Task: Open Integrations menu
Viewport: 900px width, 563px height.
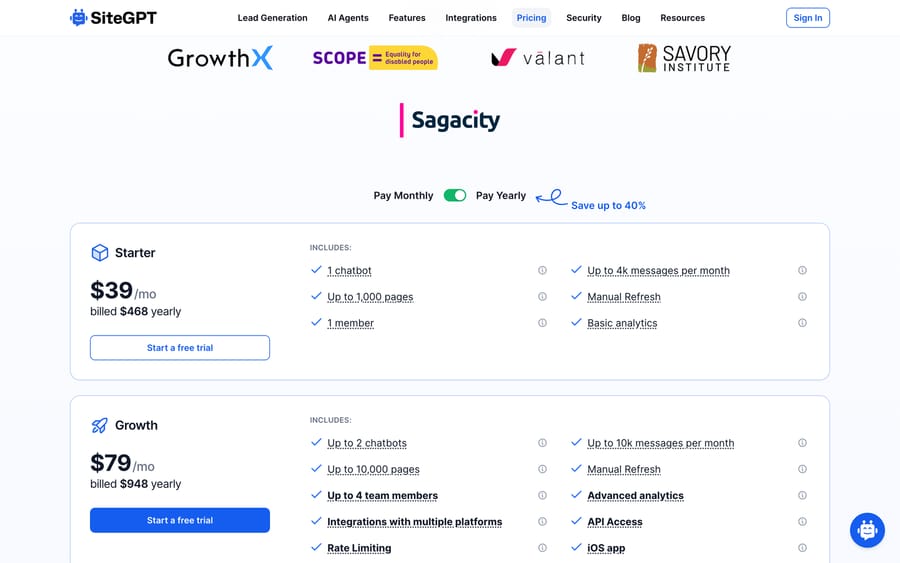Action: 471,18
